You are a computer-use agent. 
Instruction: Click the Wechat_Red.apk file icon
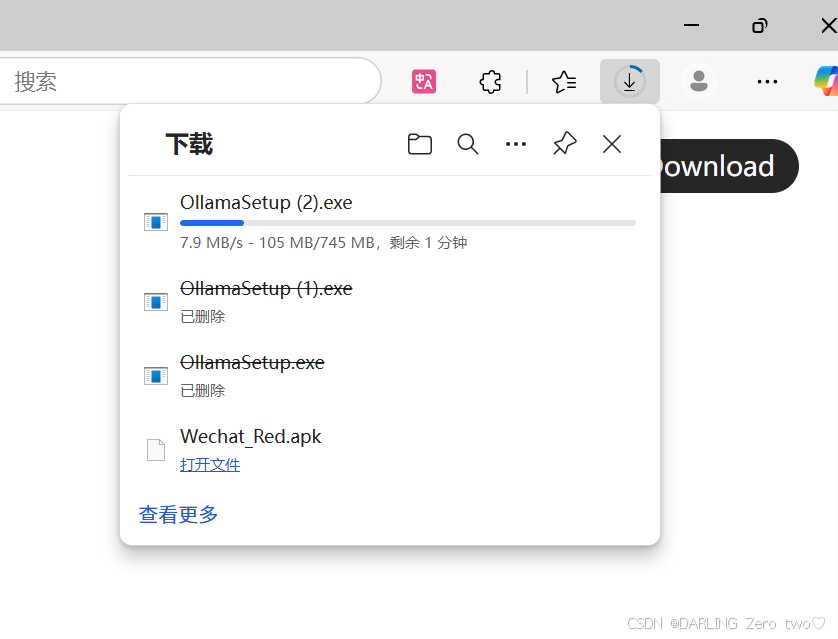155,450
